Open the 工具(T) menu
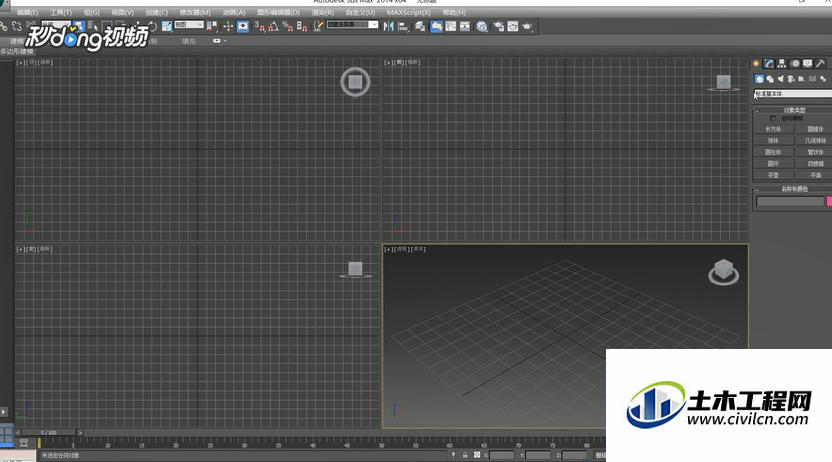This screenshot has width=832, height=462. (60, 12)
